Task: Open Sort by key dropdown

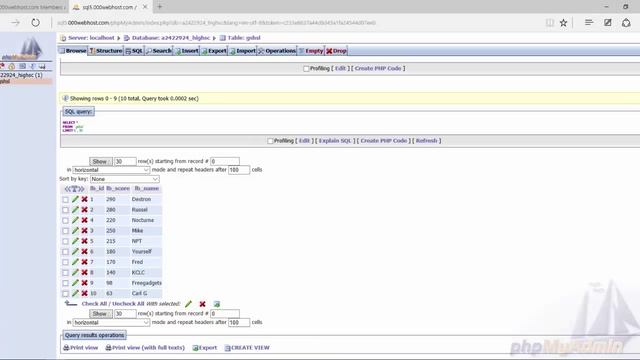Action: [124, 179]
